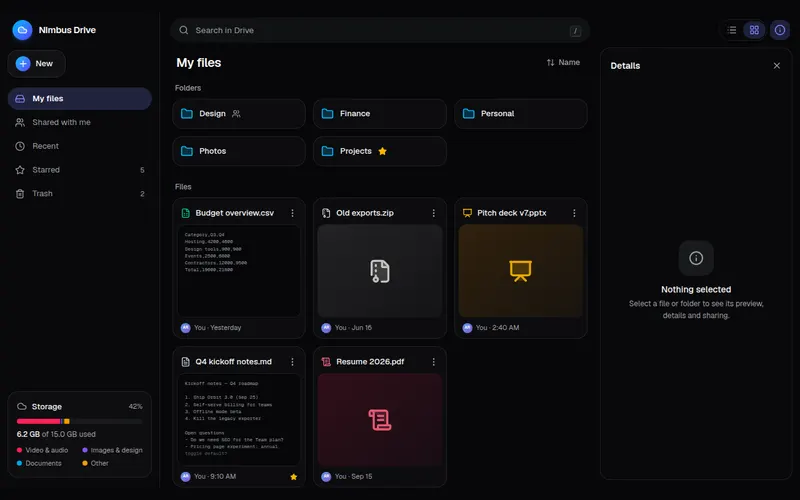
Task: Click the shared people icon on Design folder
Action: pyautogui.click(x=236, y=113)
